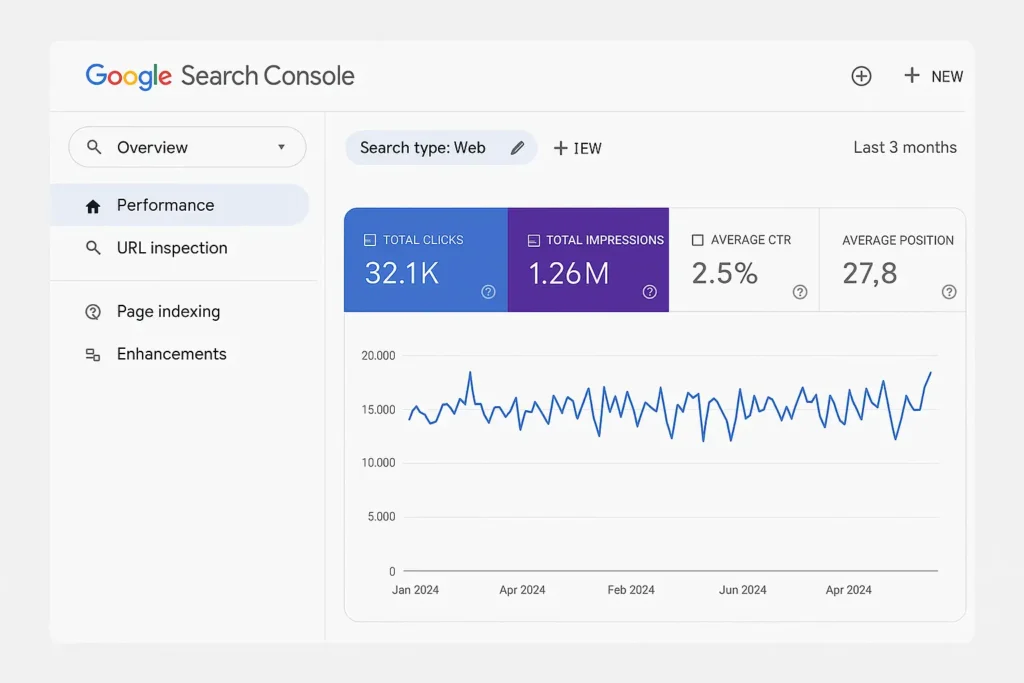Open the Search type: Web filter
Viewport: 1024px width, 683px height.
pos(430,147)
